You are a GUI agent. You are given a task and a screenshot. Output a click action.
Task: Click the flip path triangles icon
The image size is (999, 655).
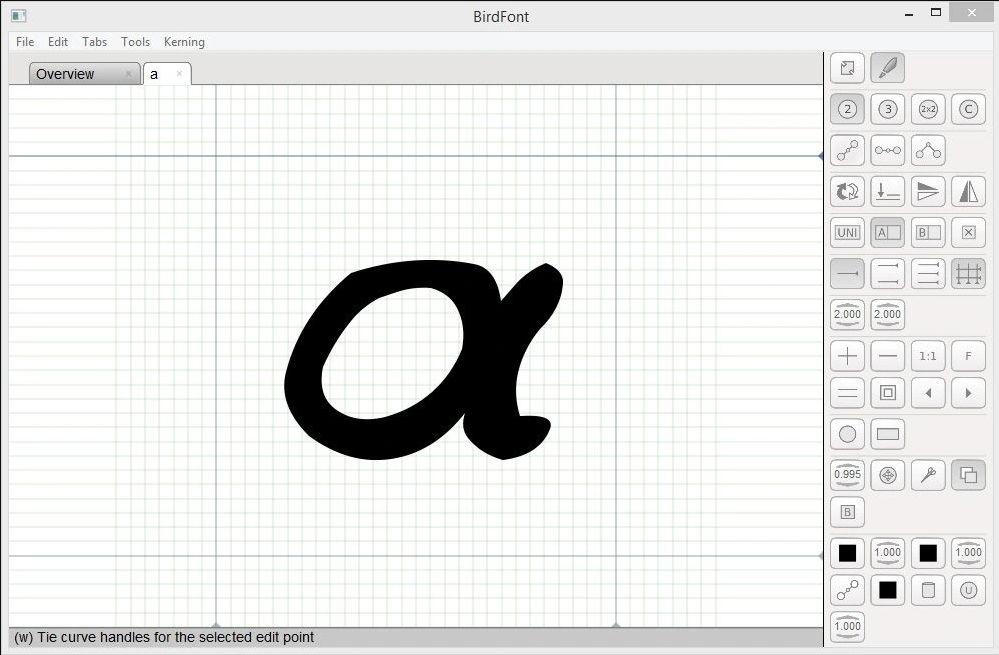[967, 191]
